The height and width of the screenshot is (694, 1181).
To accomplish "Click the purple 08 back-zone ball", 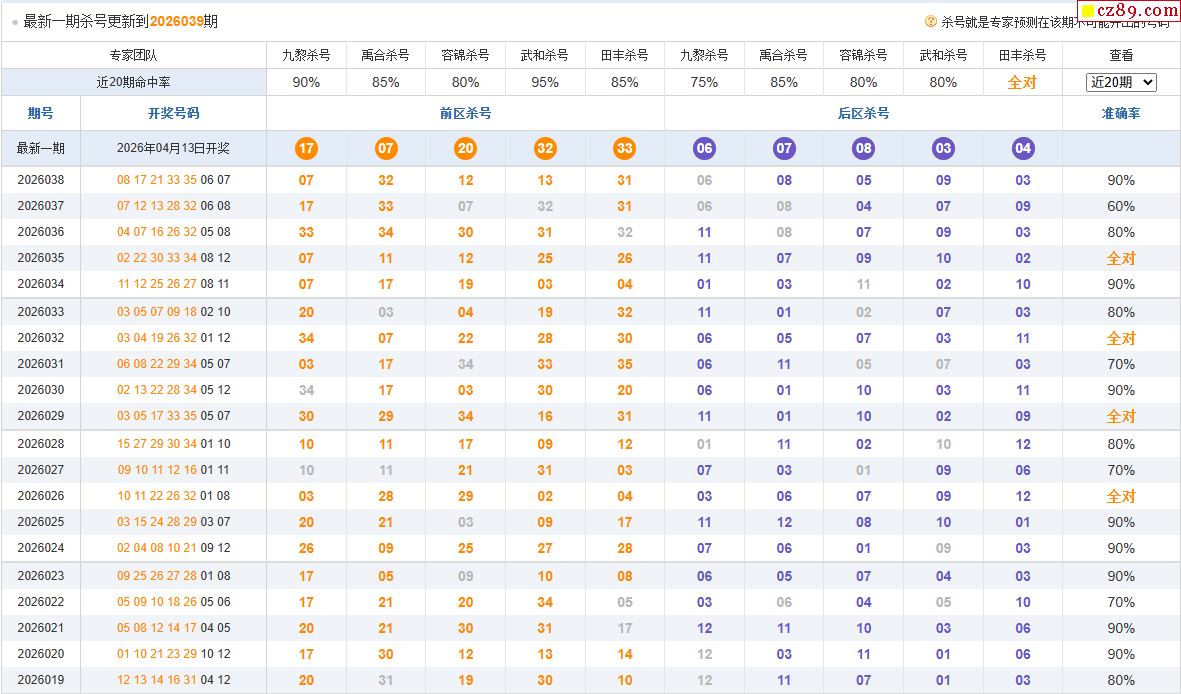I will click(864, 149).
